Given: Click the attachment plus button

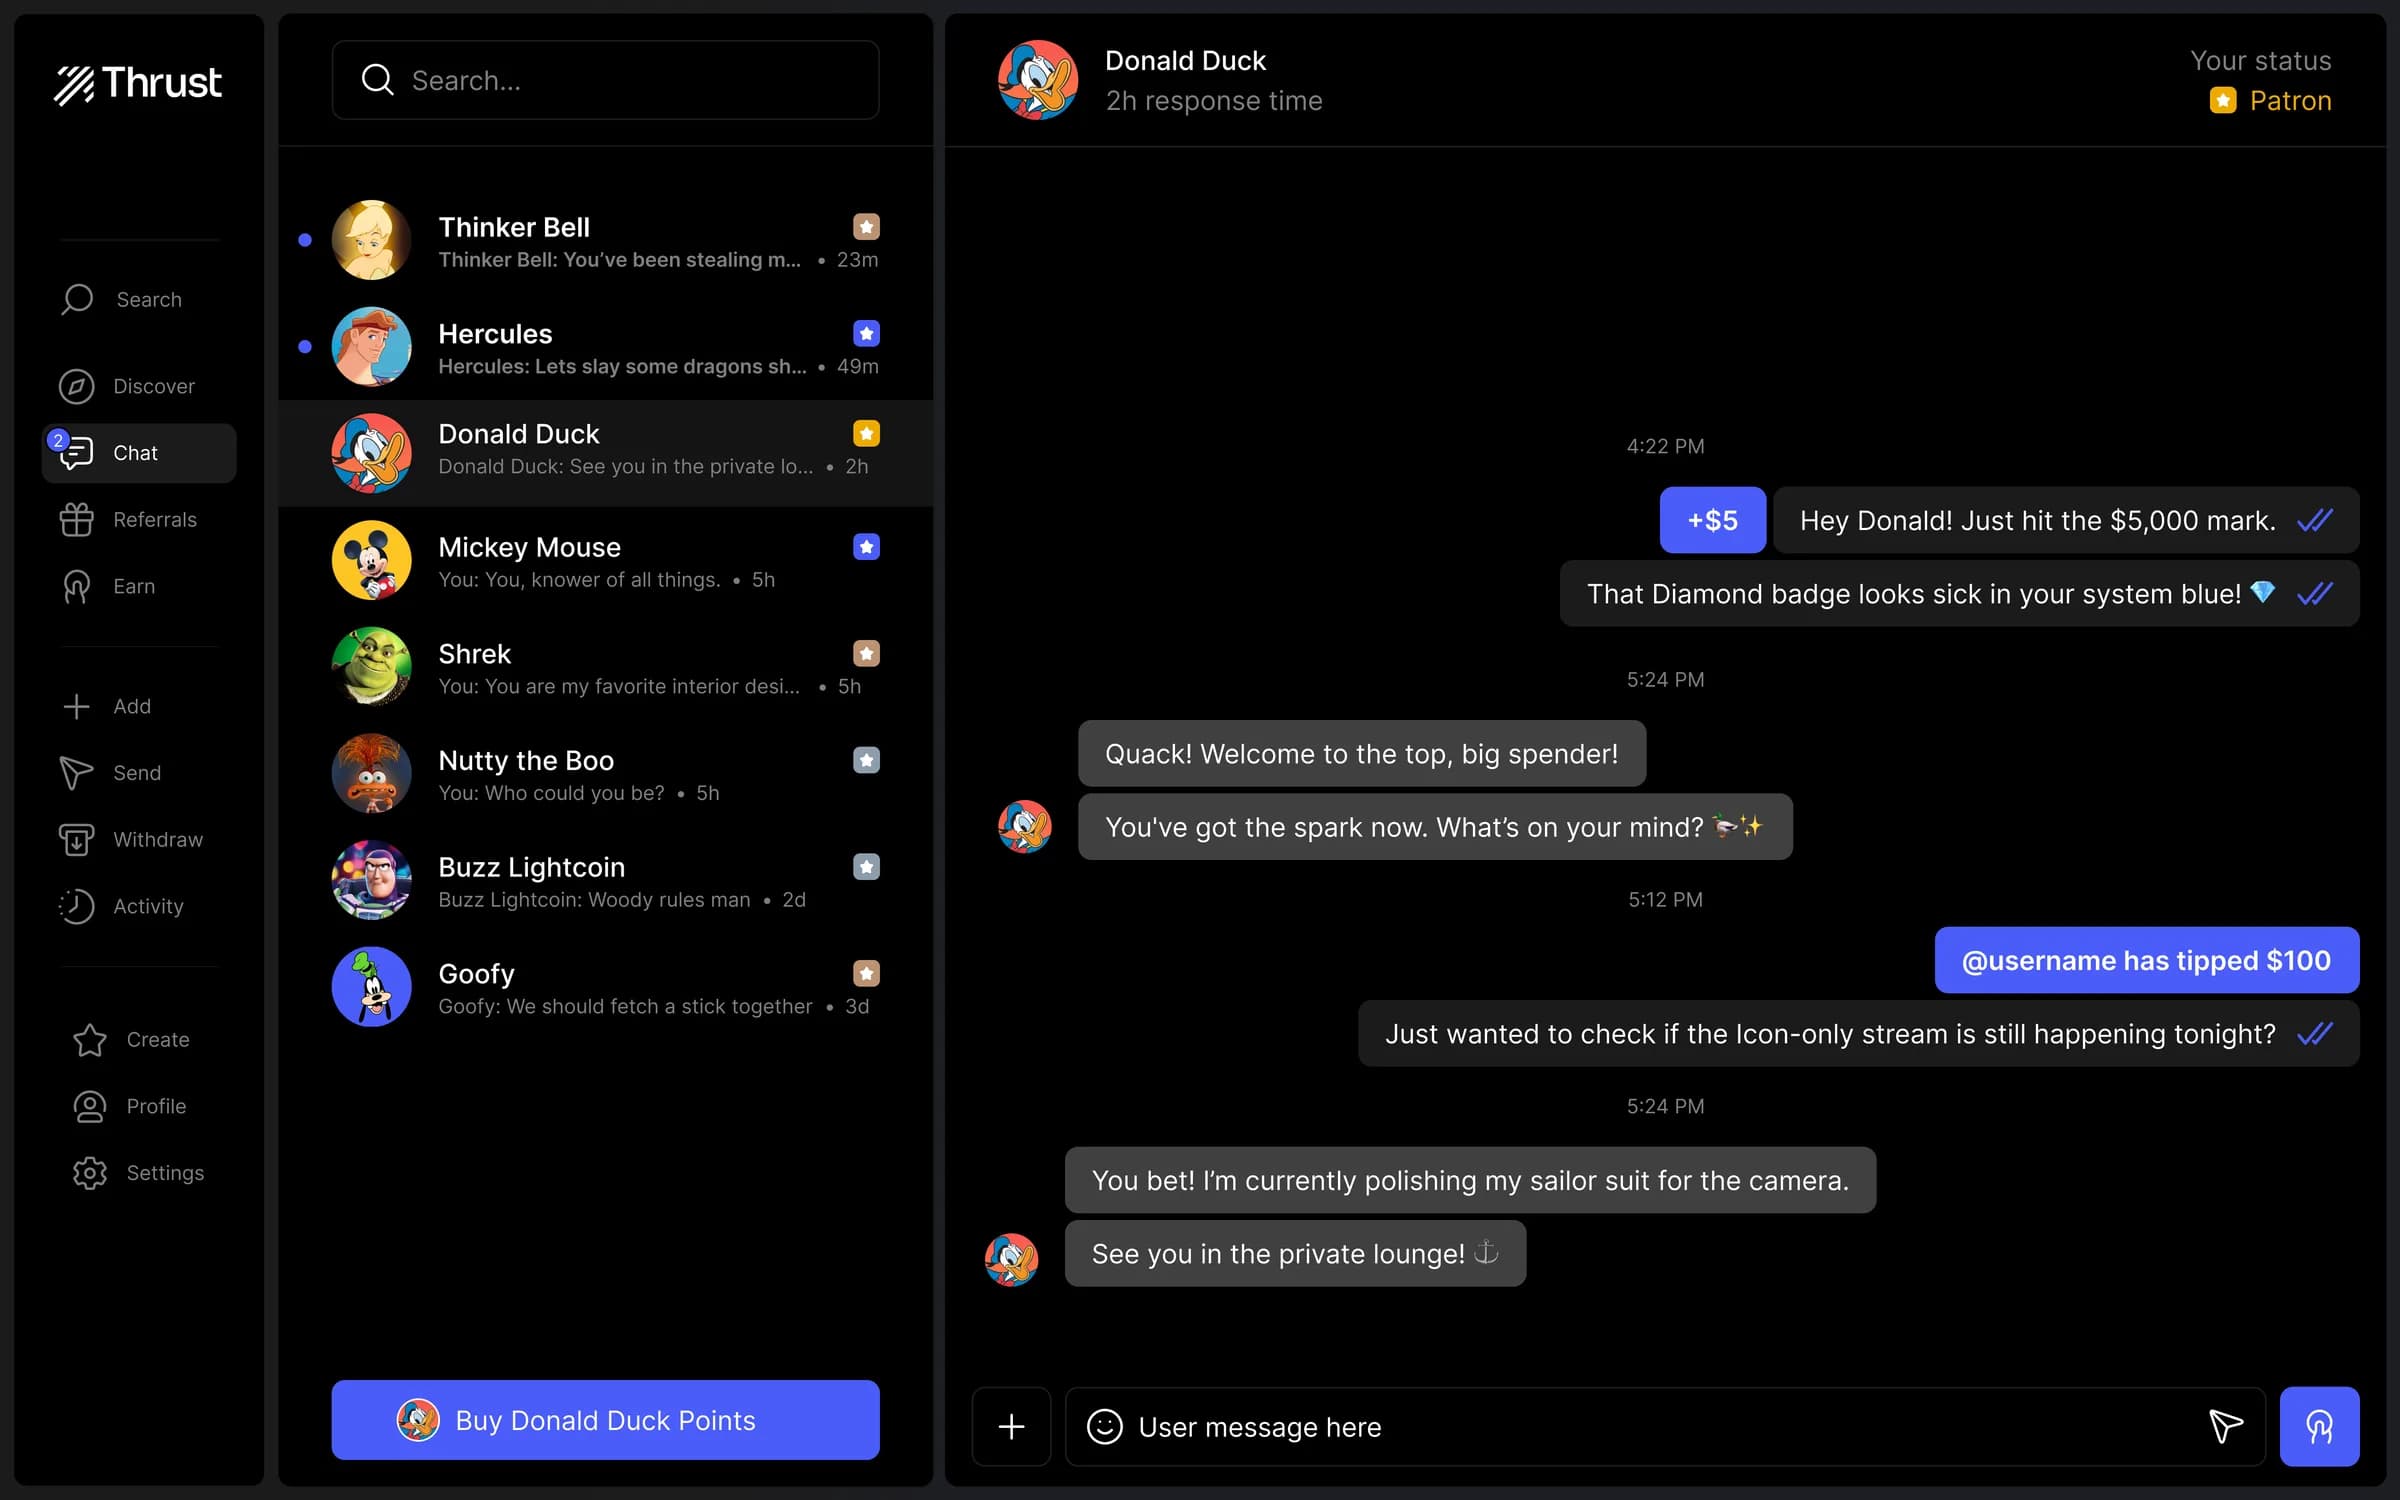Looking at the screenshot, I should 1011,1427.
